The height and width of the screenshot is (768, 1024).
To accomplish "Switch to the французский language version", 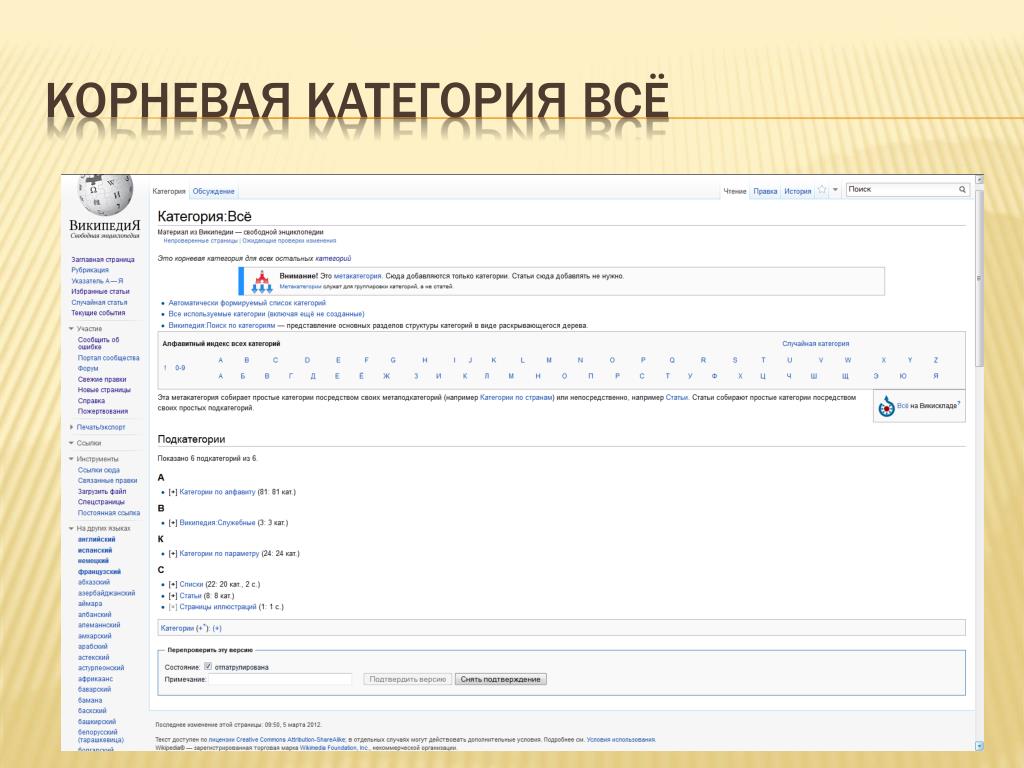I will coord(99,572).
